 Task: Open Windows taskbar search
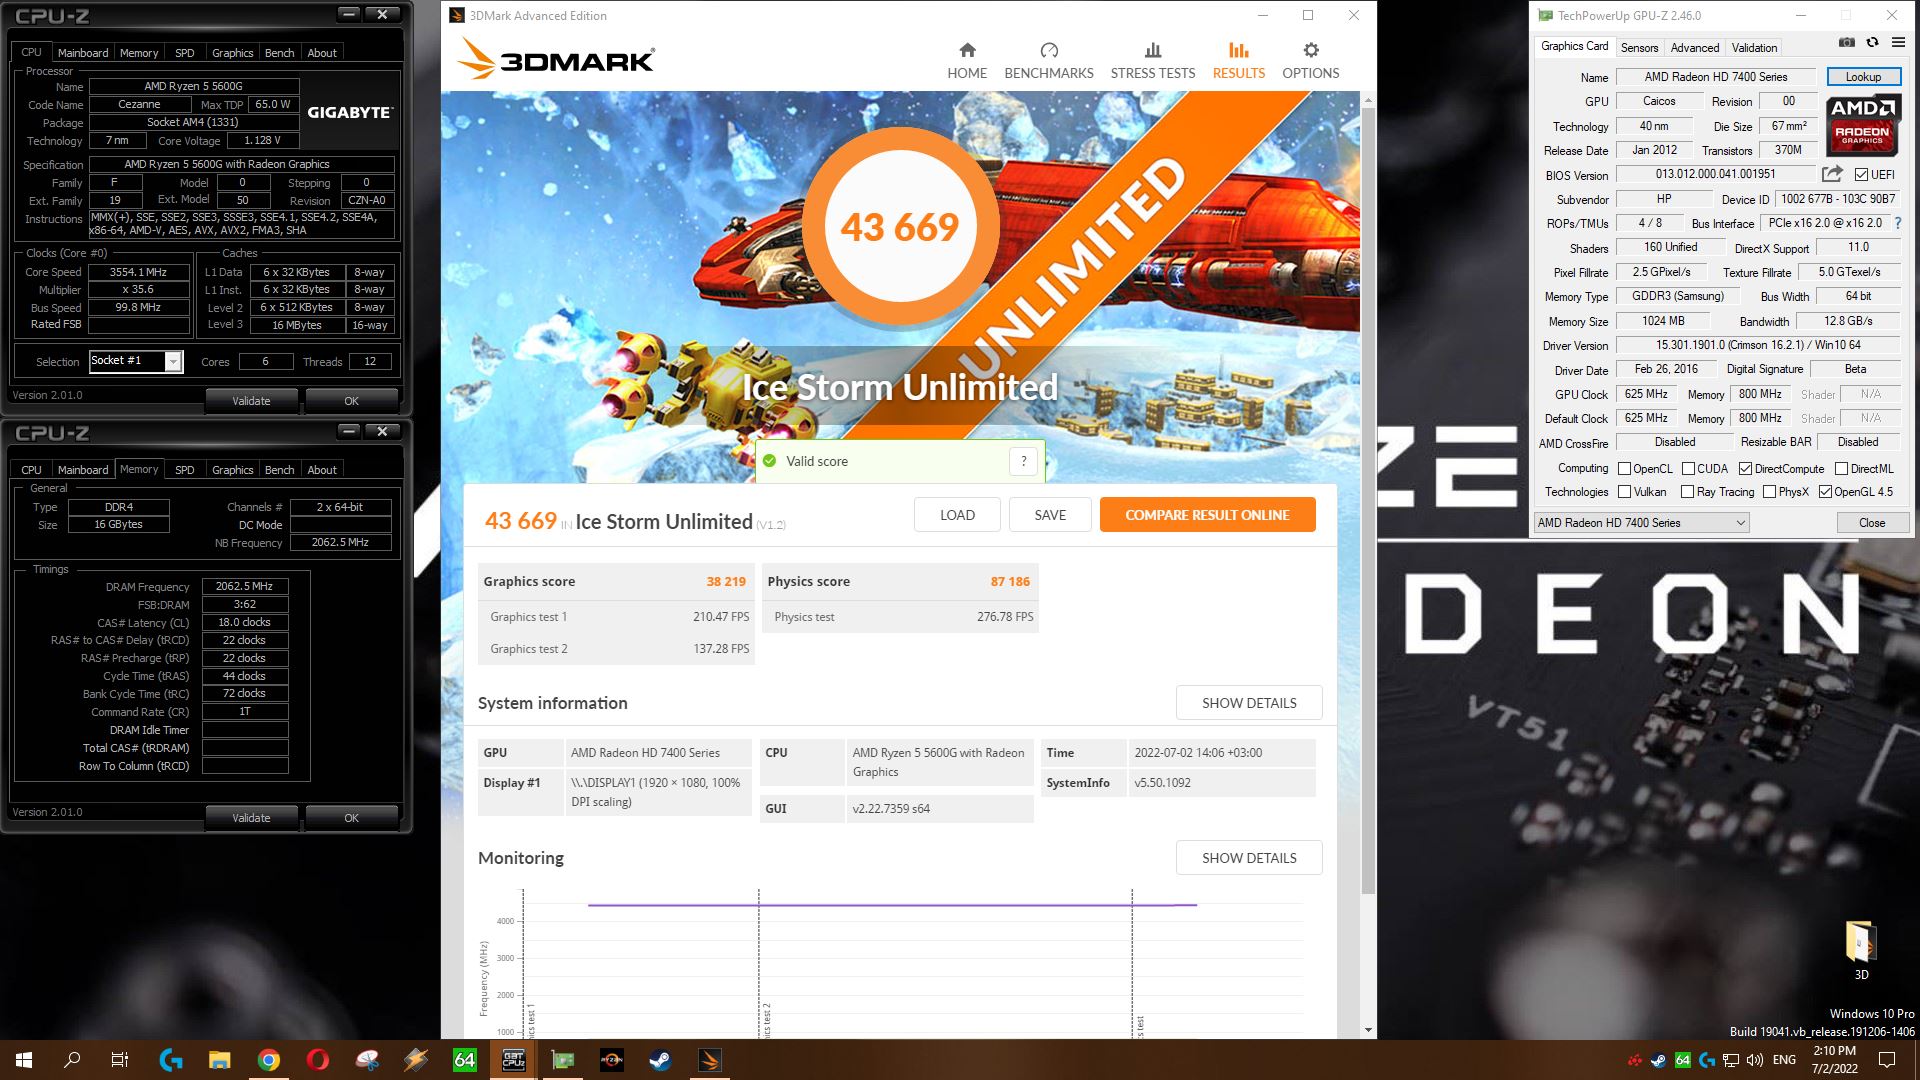point(72,1060)
